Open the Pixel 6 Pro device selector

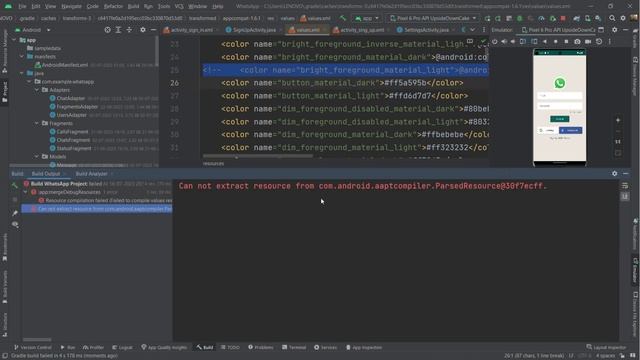pos(433,18)
